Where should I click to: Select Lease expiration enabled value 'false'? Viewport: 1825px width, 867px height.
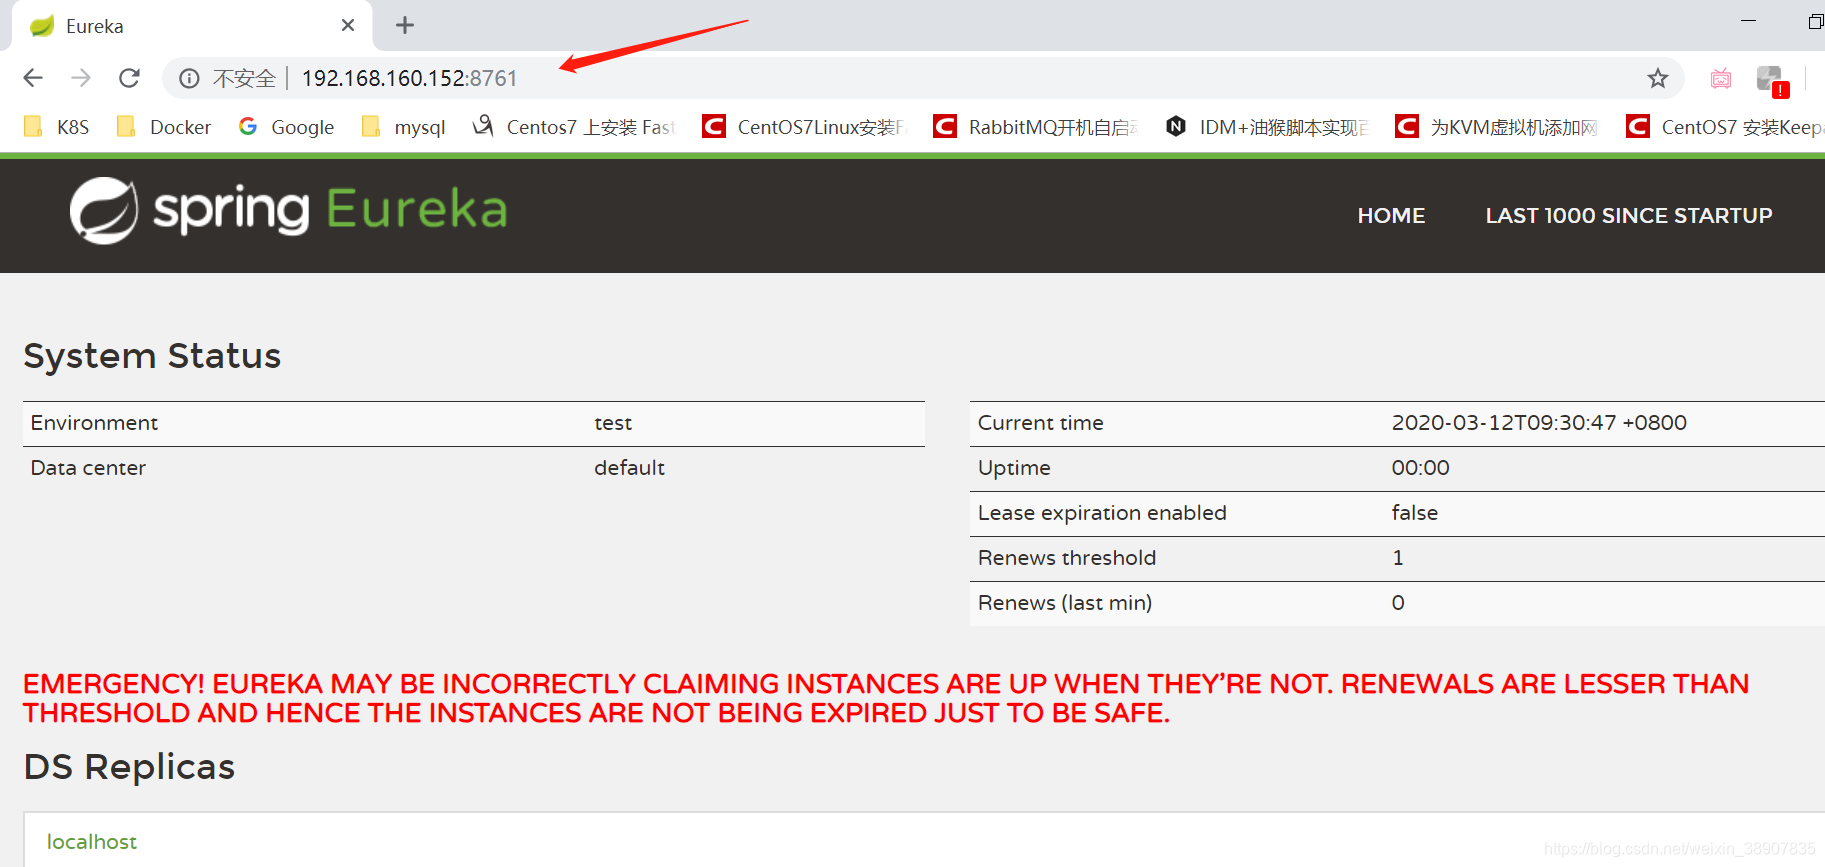1414,513
